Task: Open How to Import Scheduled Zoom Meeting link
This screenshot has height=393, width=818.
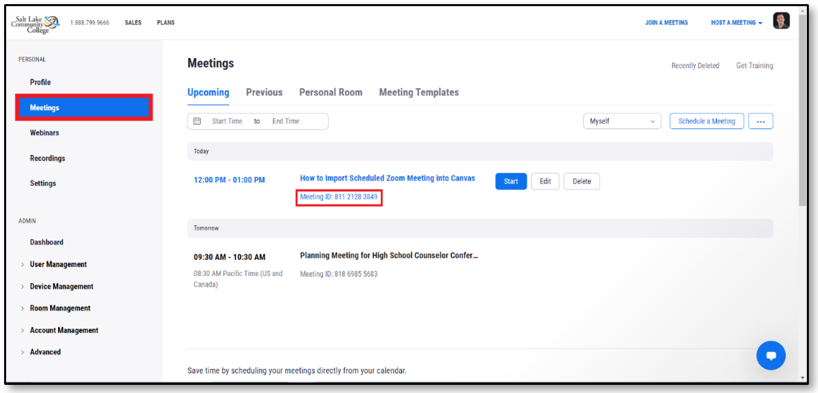Action: click(387, 178)
